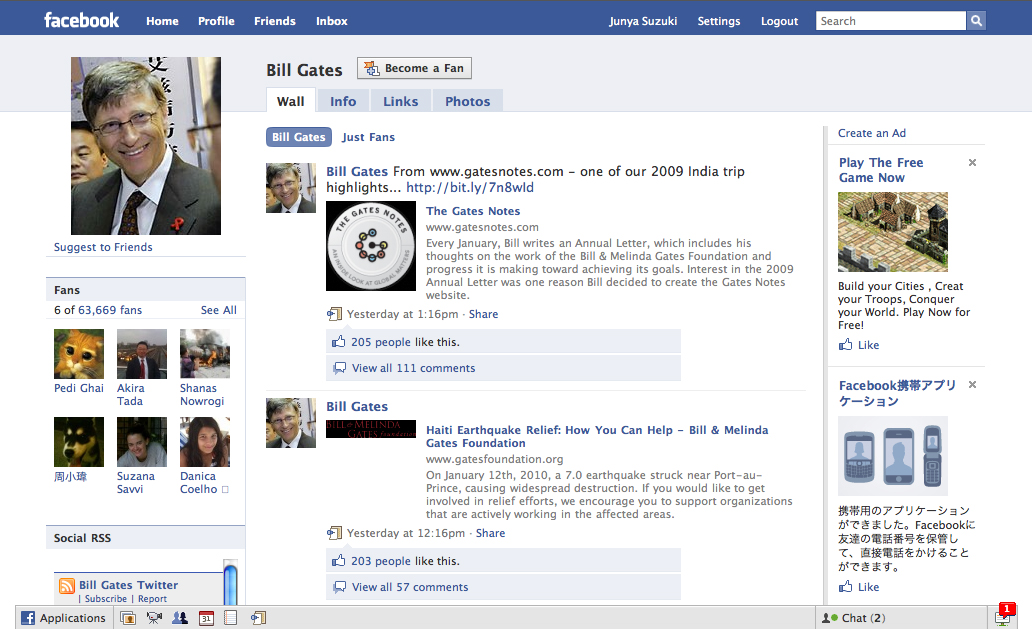Open Links icon in bottom bar
1032x629 pixels.
pyautogui.click(x=258, y=618)
